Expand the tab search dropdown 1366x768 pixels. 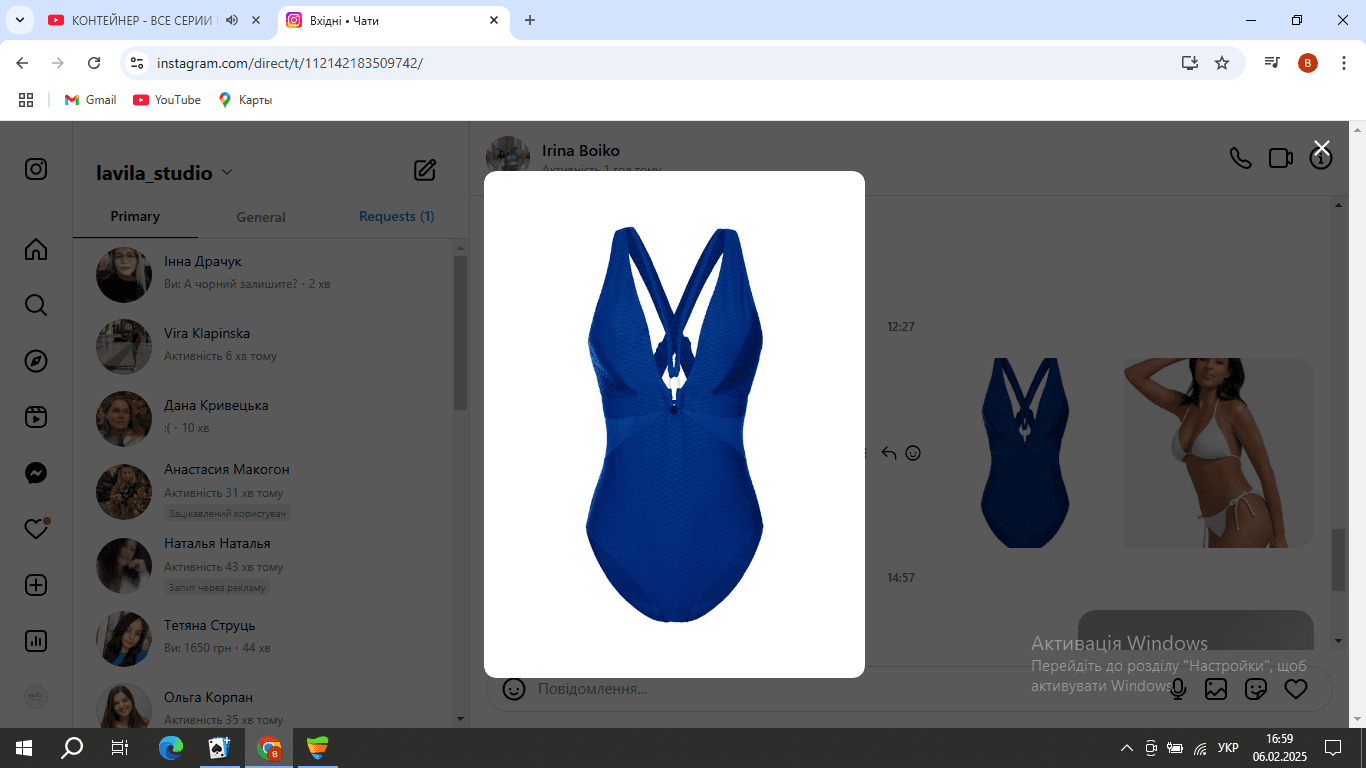(x=19, y=20)
